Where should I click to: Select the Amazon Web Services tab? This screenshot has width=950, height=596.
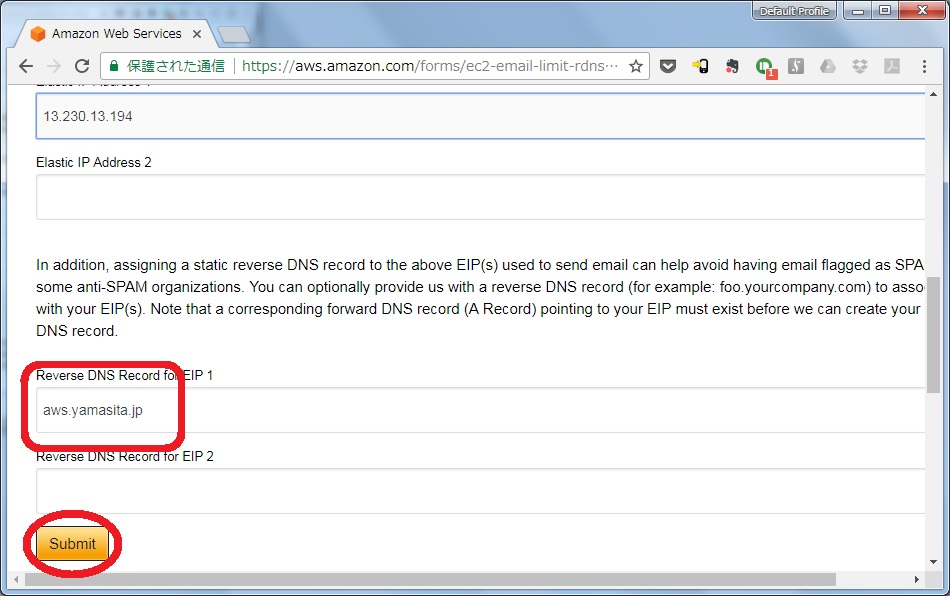click(x=116, y=34)
